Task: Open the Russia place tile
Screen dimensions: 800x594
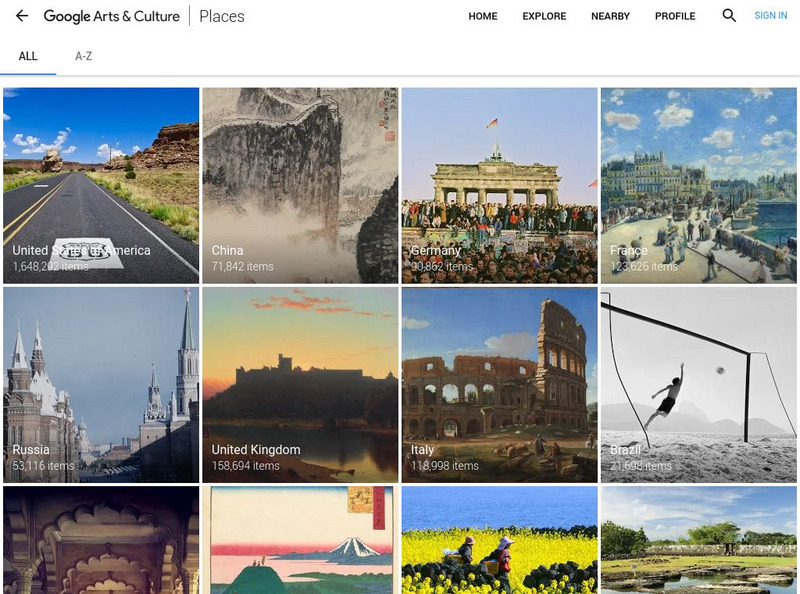Action: click(101, 385)
